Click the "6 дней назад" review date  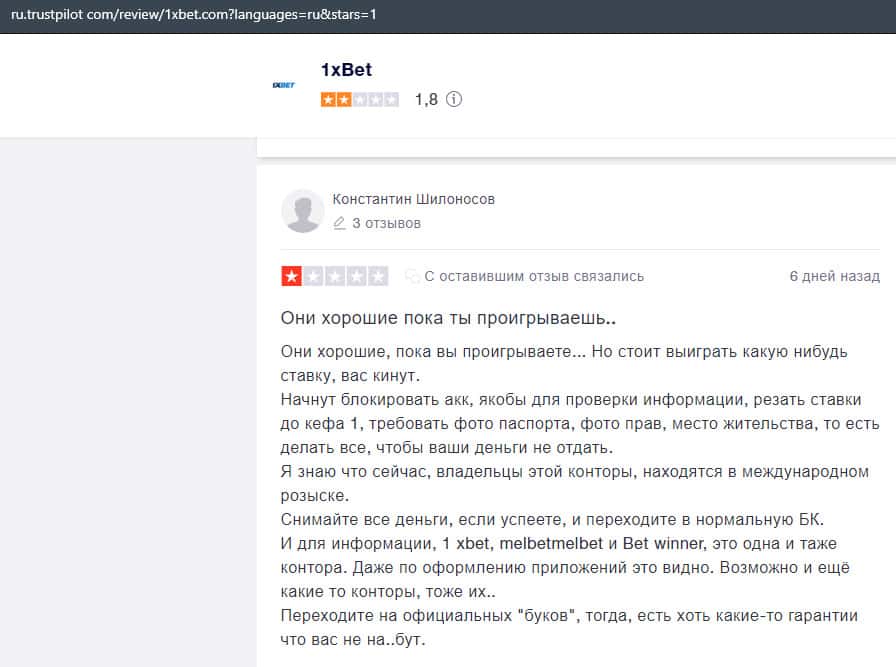pyautogui.click(x=834, y=276)
